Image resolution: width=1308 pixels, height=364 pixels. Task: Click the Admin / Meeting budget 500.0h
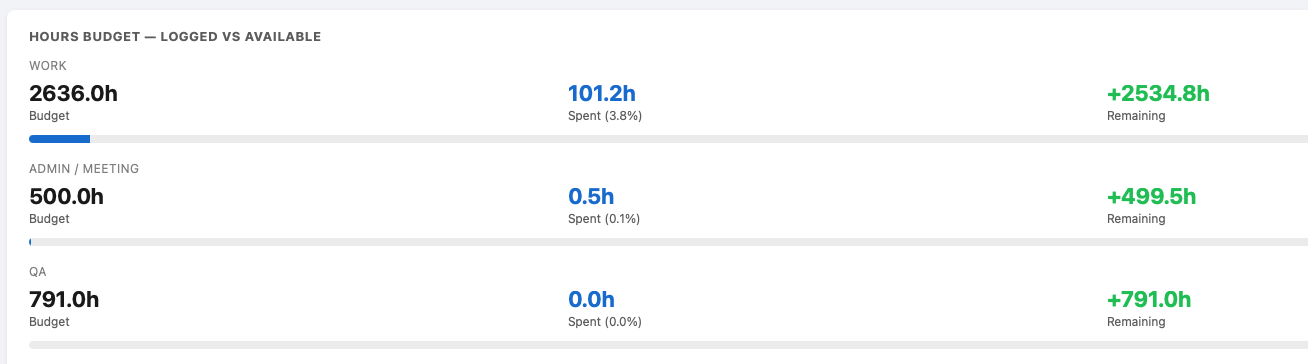pyautogui.click(x=66, y=197)
